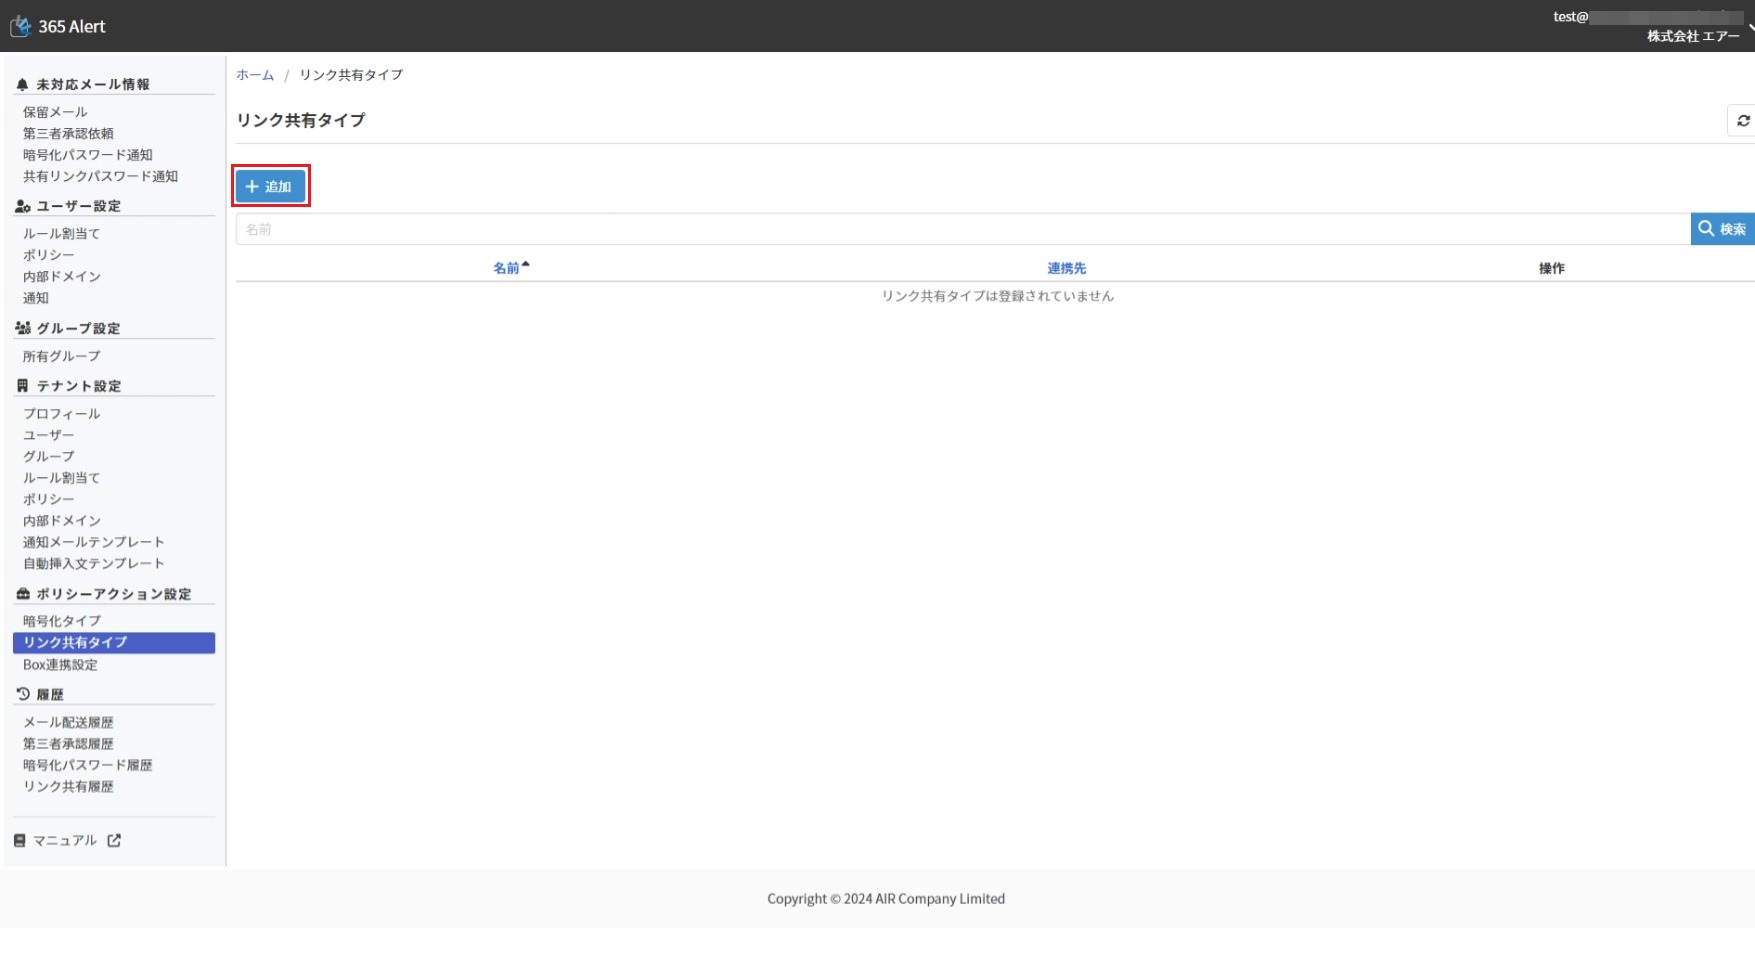The height and width of the screenshot is (972, 1755).
Task: Open 通知メールテンプレート in sidebar
Action: click(93, 542)
